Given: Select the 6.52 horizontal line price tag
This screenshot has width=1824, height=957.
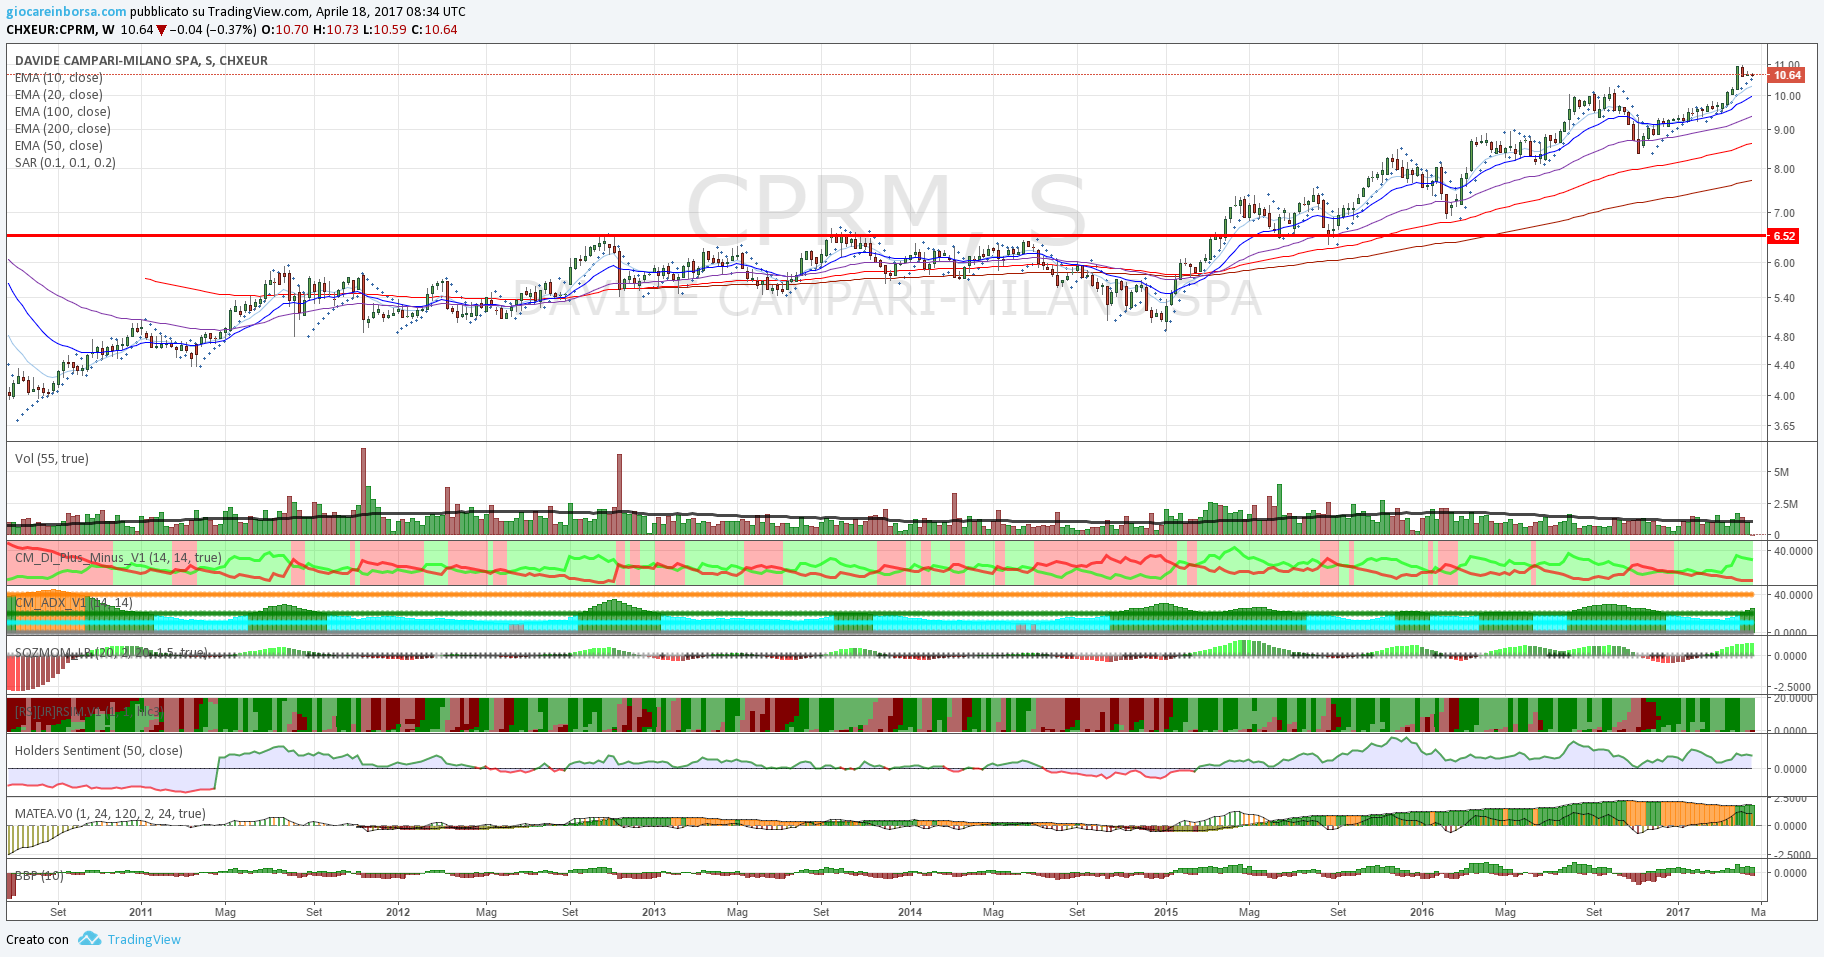Looking at the screenshot, I should click(1784, 236).
